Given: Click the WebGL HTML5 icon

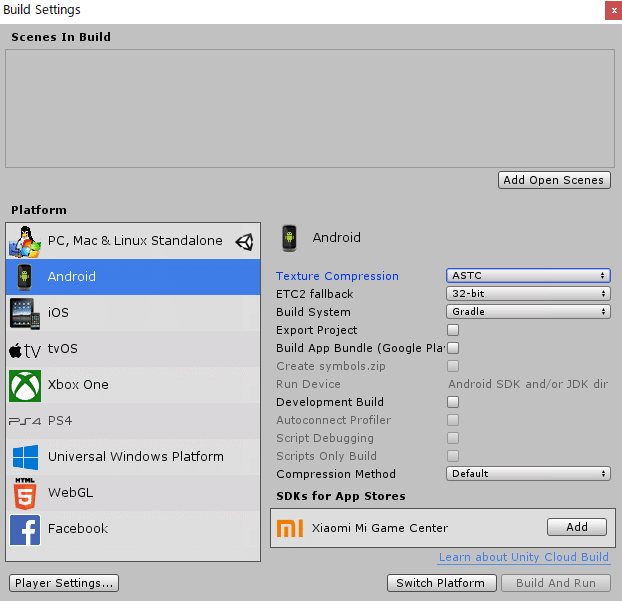Looking at the screenshot, I should pyautogui.click(x=25, y=493).
